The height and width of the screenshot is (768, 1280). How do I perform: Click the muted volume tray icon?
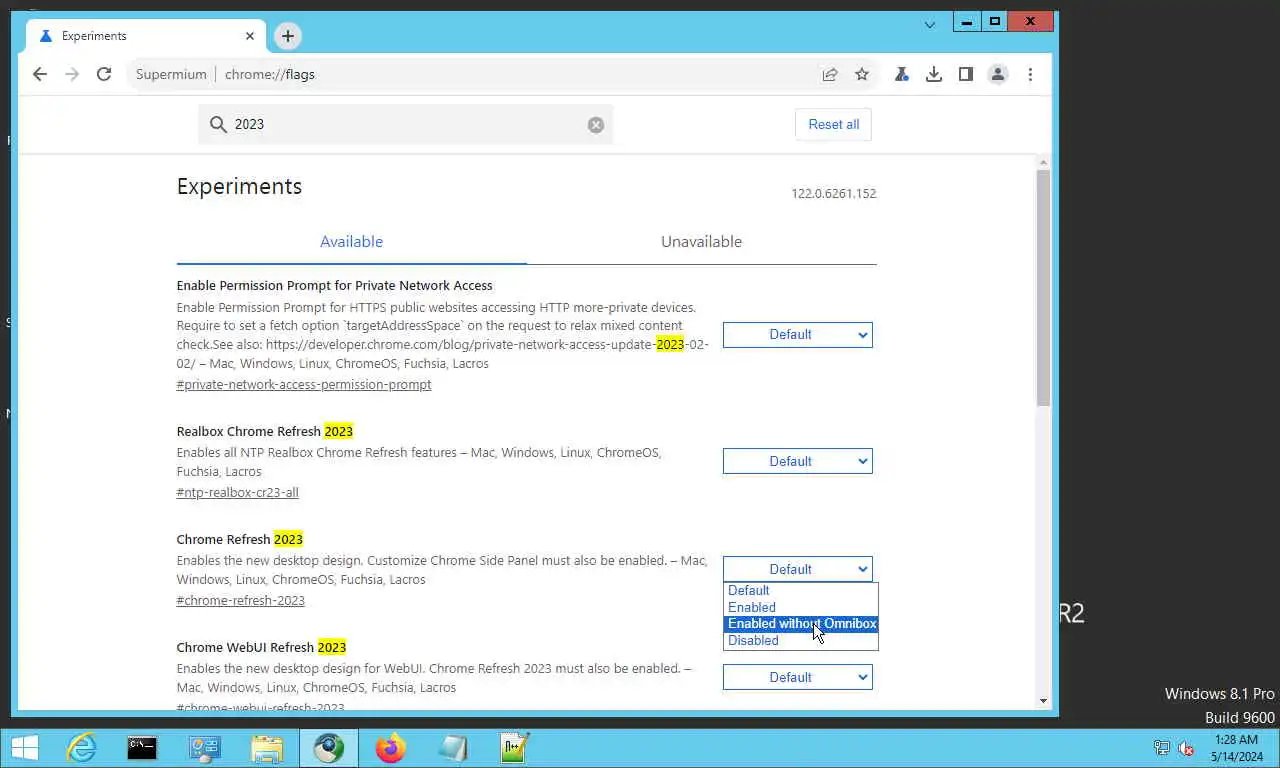(1187, 748)
